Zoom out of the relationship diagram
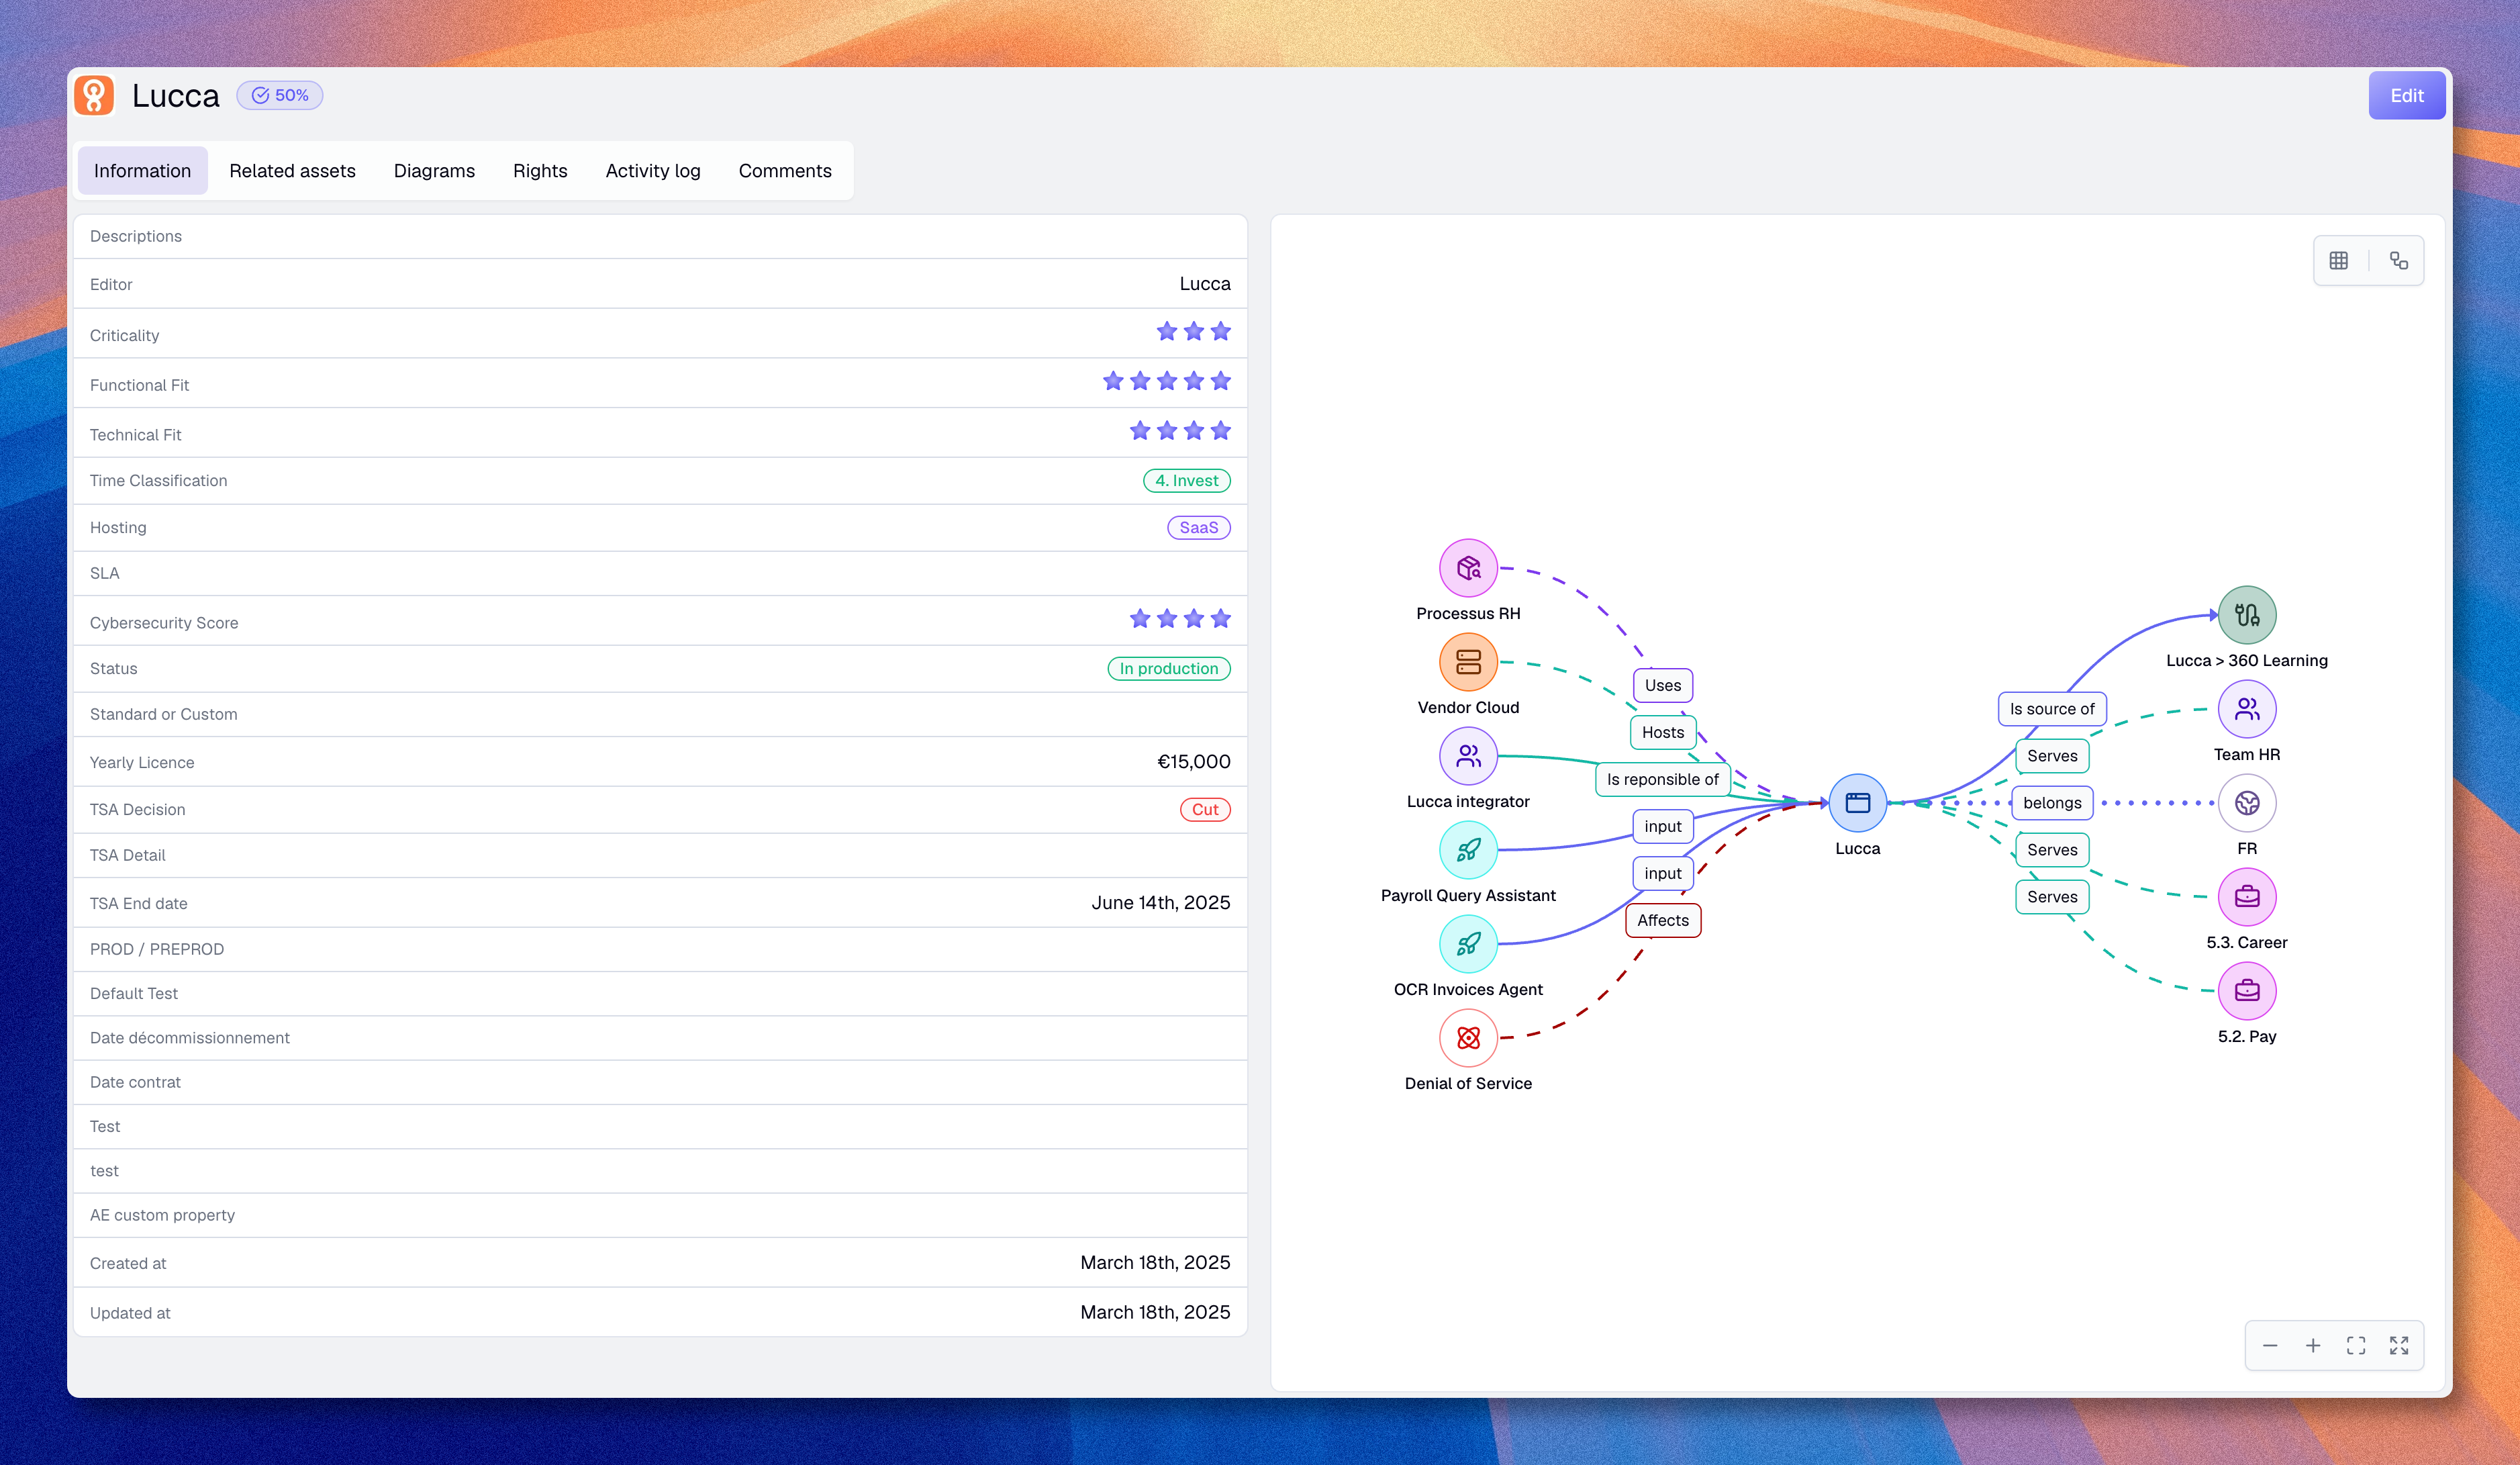 (2270, 1345)
